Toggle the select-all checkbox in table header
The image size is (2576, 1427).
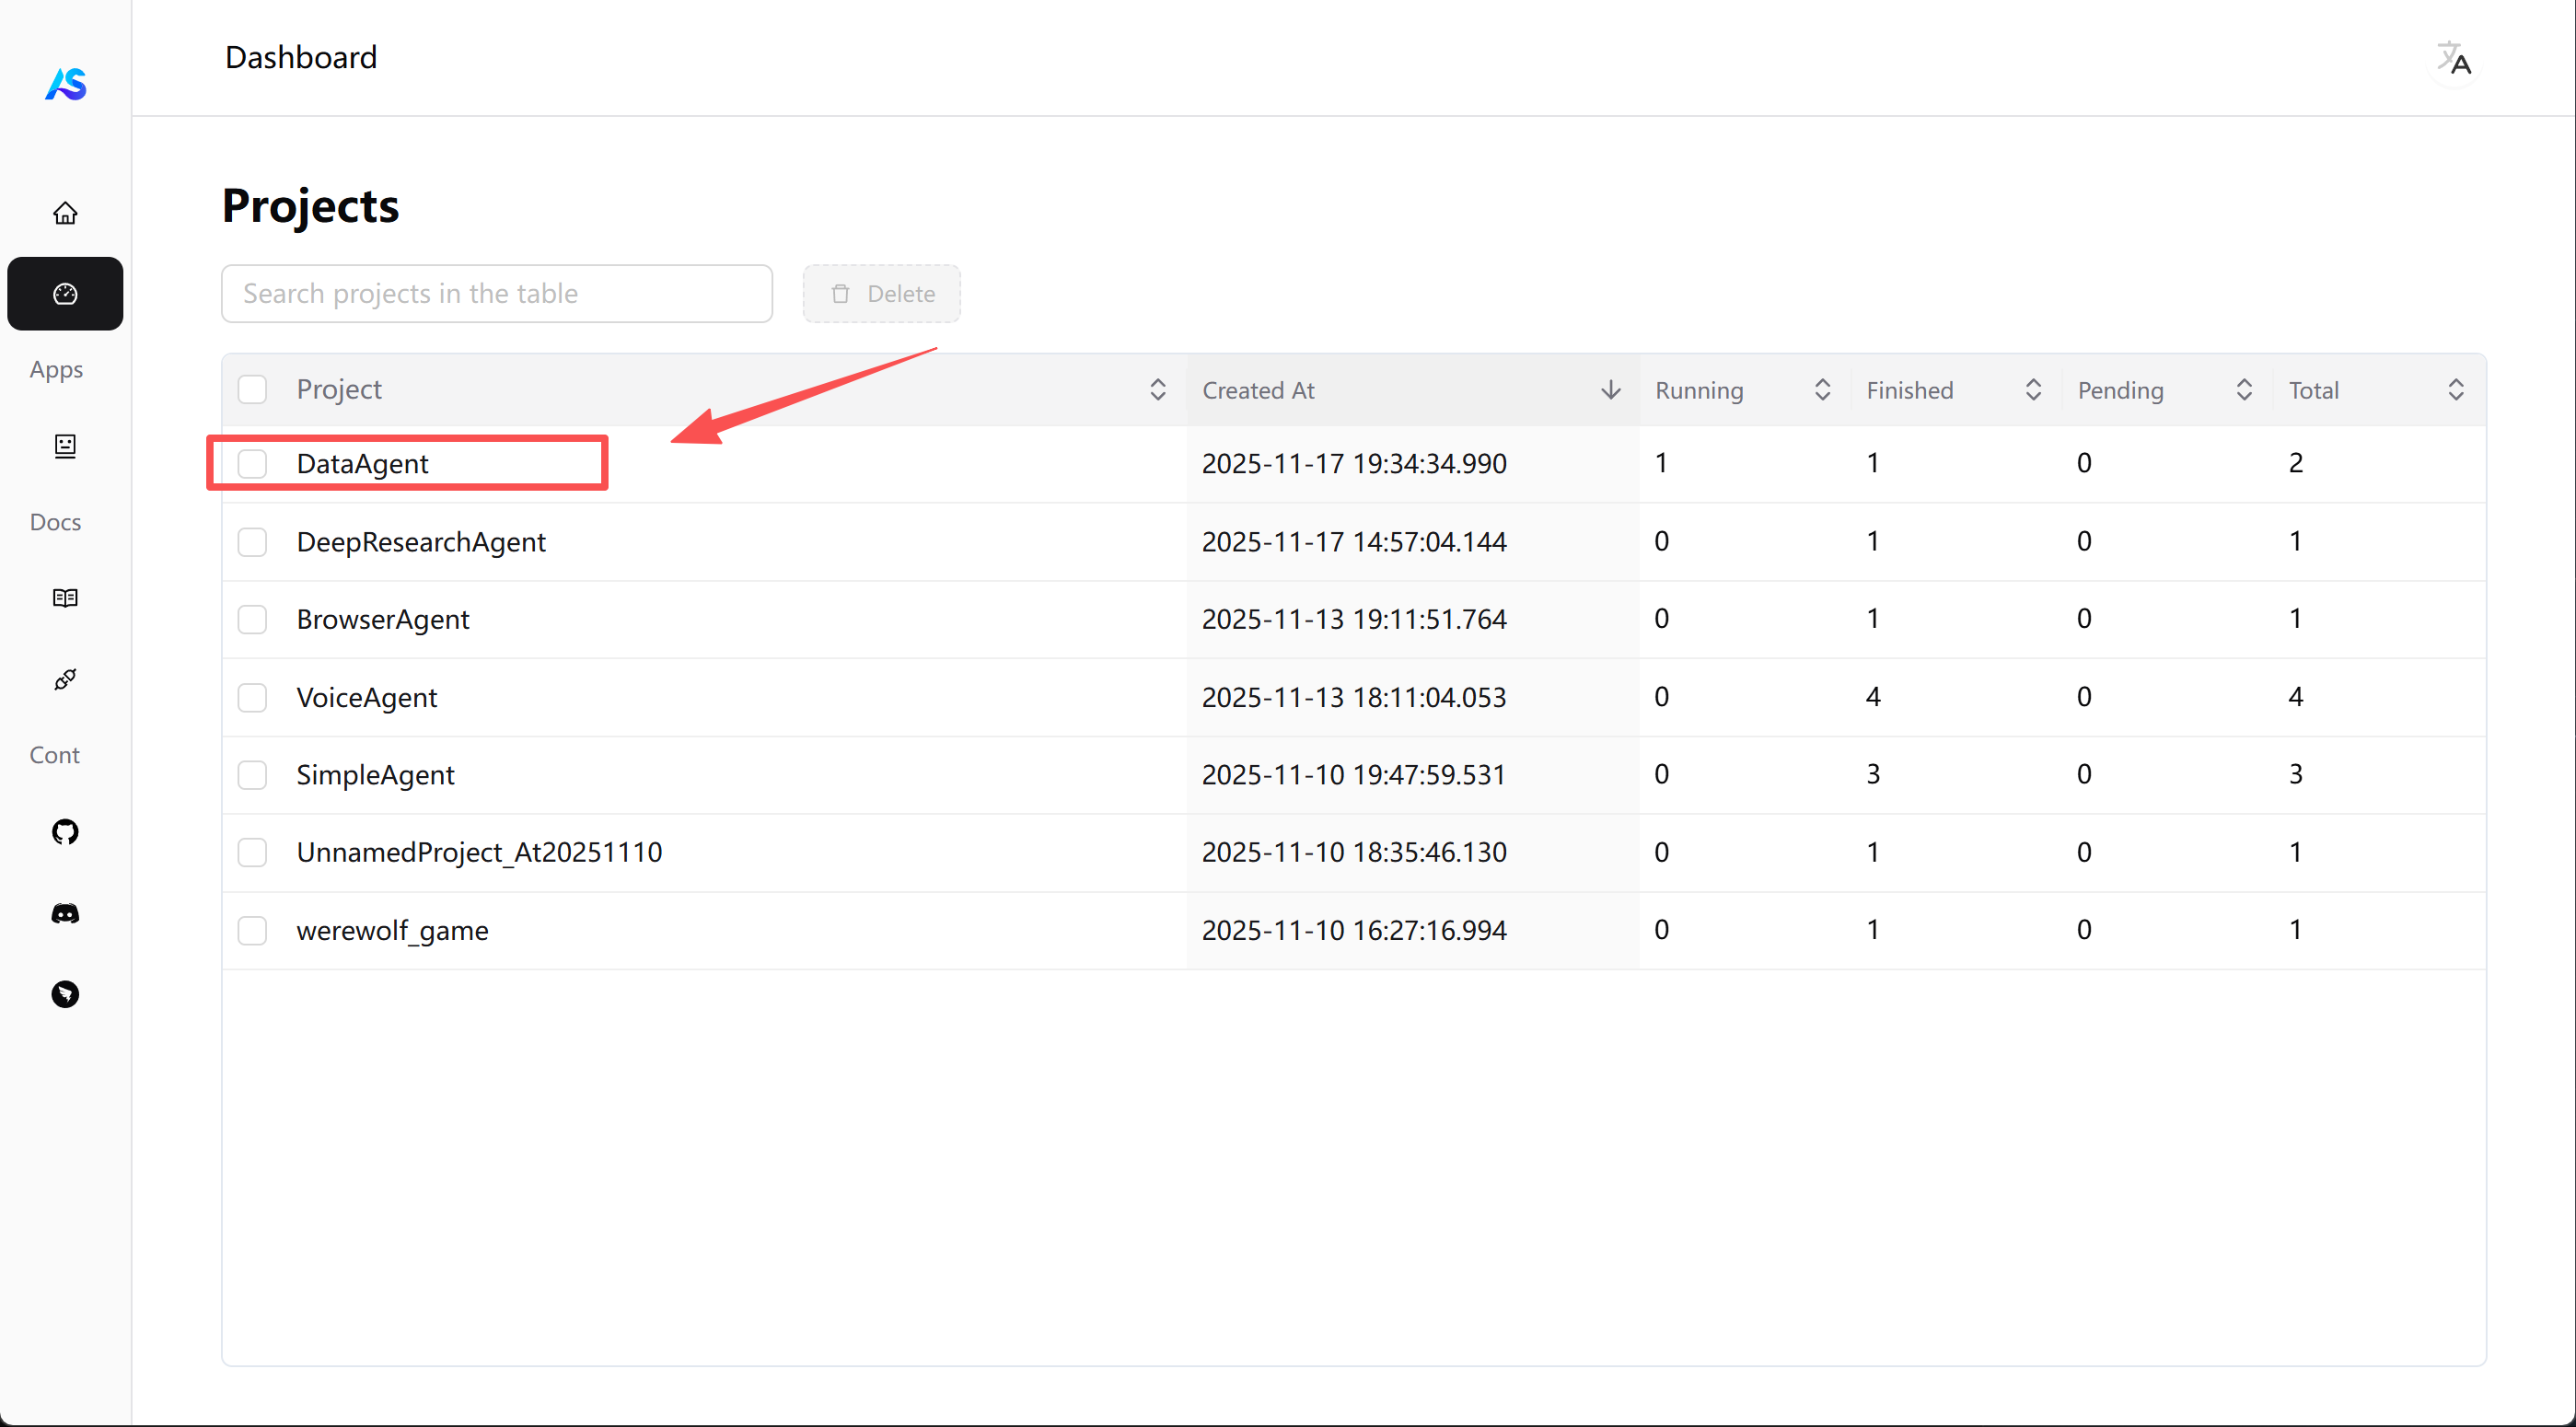[252, 390]
